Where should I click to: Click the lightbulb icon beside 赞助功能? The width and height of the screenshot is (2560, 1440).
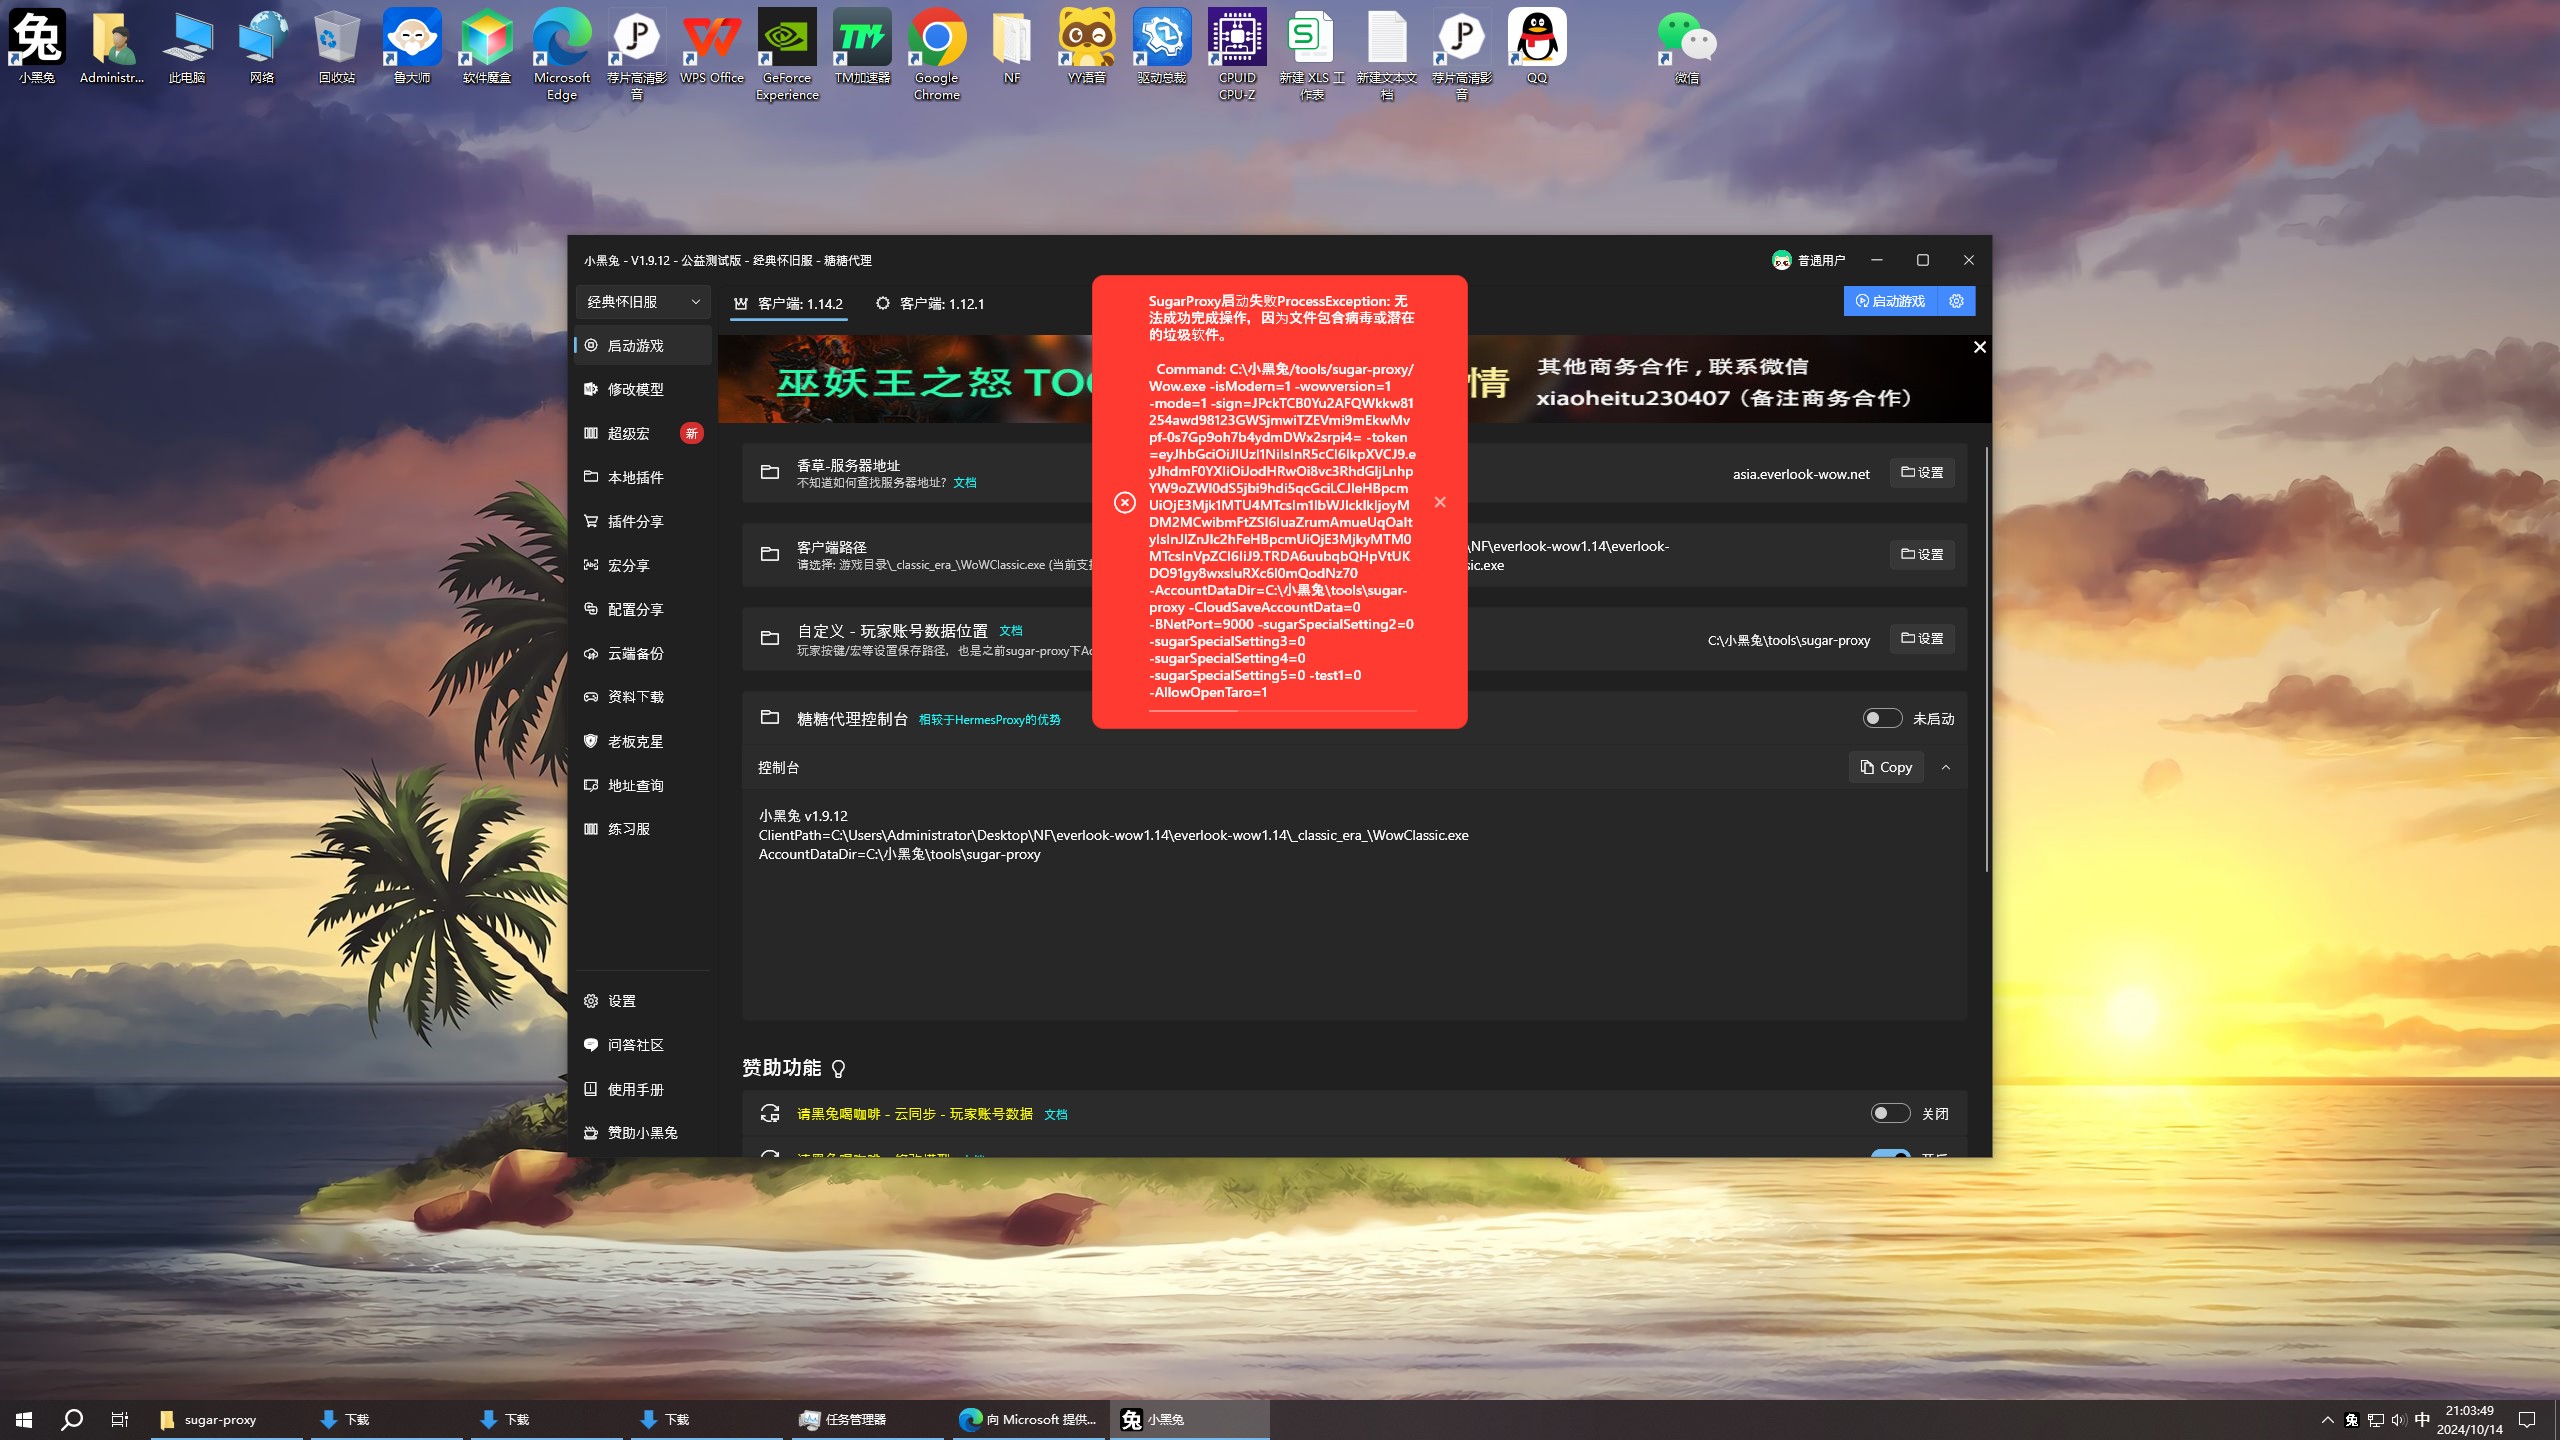(x=839, y=1069)
